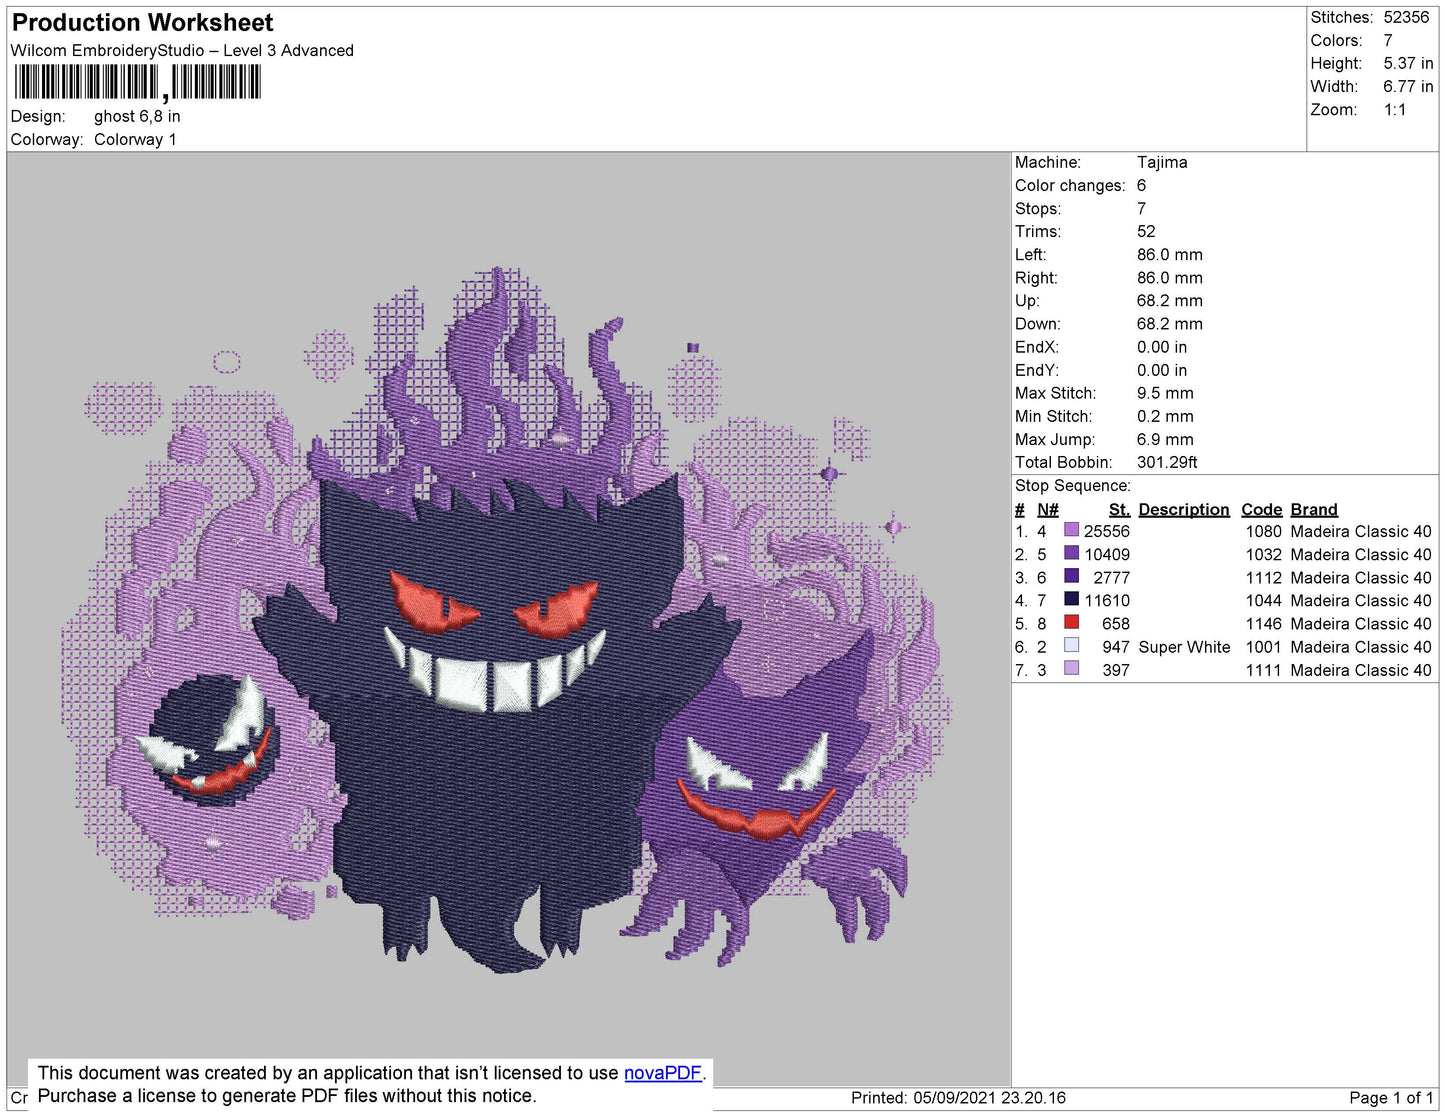Click the Trims value 52
Screen dimensions: 1445x1117
coord(1146,231)
